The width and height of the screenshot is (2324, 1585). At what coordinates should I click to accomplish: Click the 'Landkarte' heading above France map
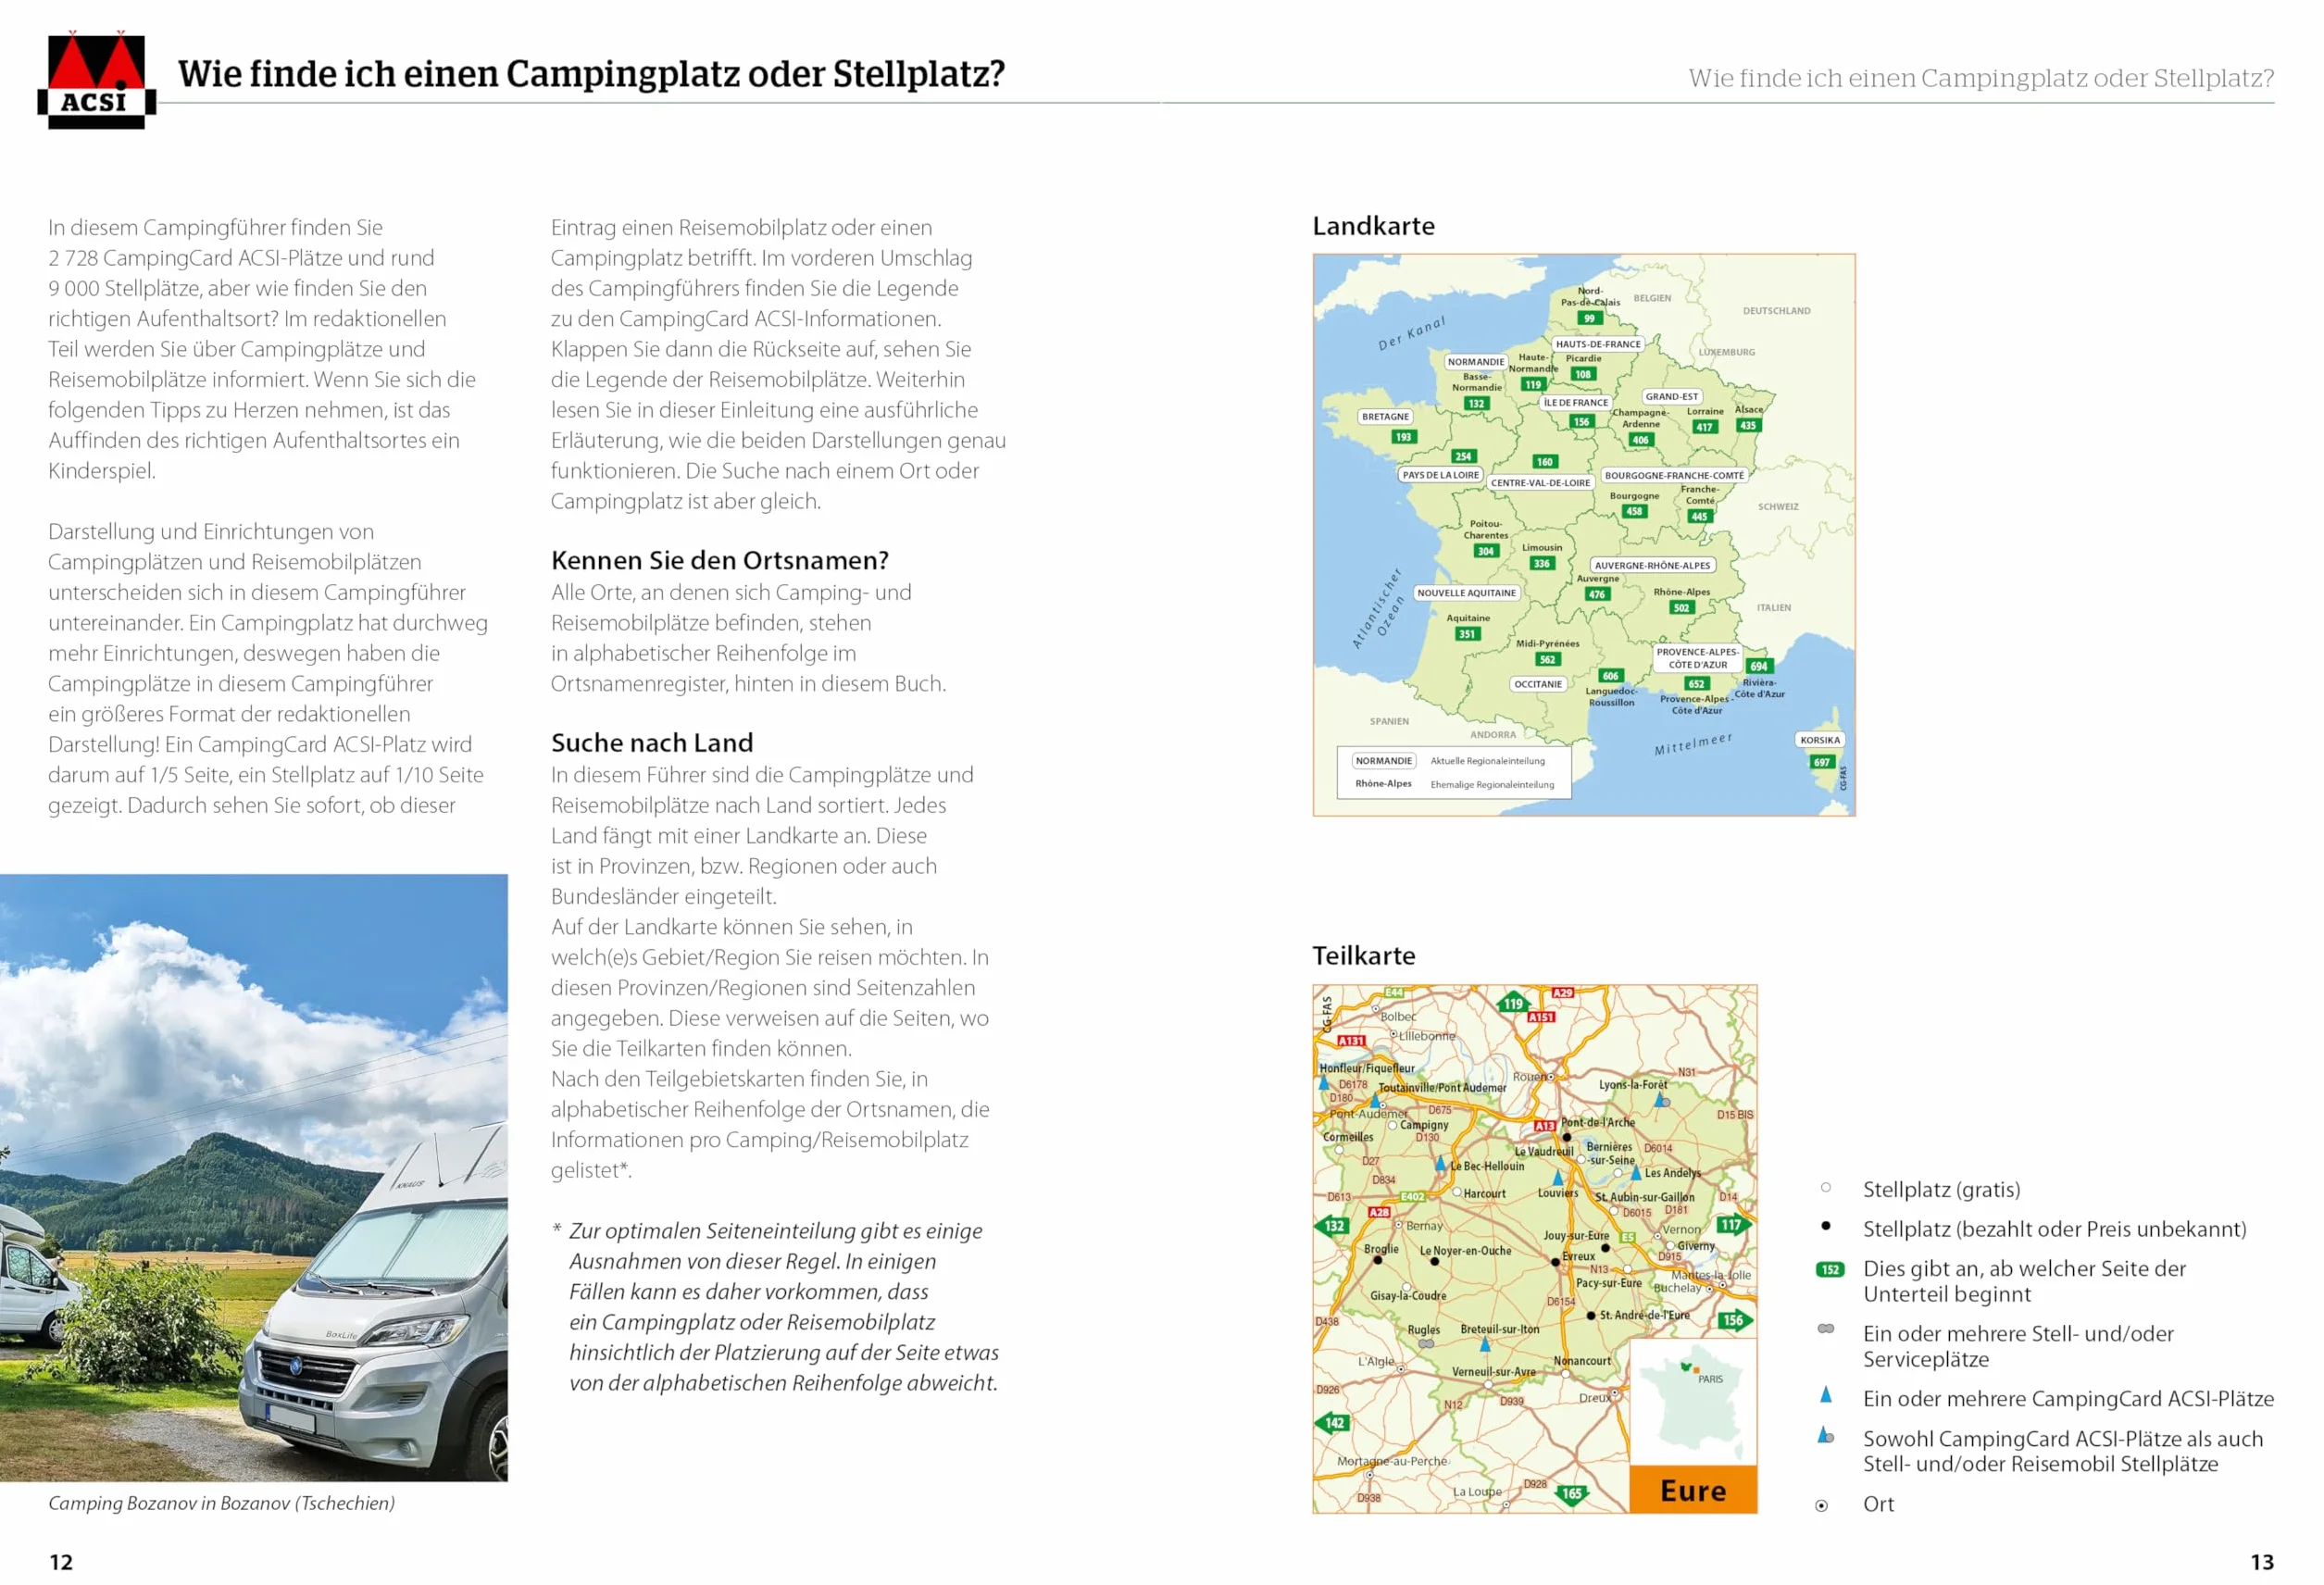click(x=1373, y=226)
